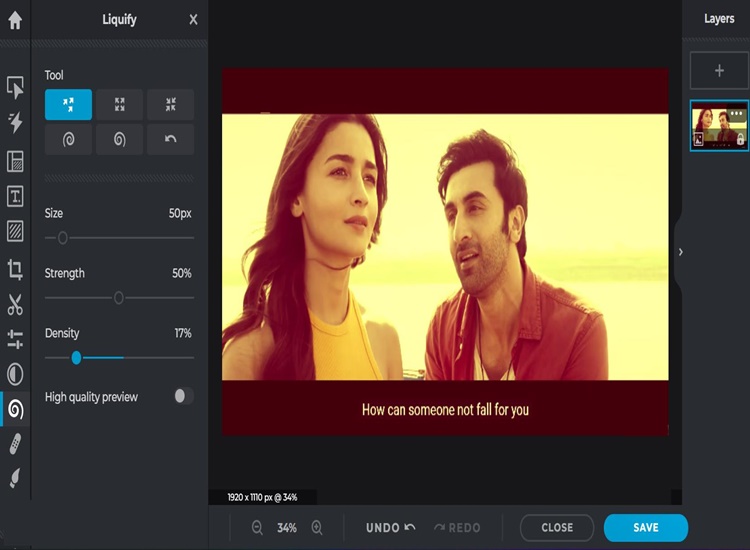Click the 34% zoom level
This screenshot has height=550, width=750.
pyautogui.click(x=287, y=528)
